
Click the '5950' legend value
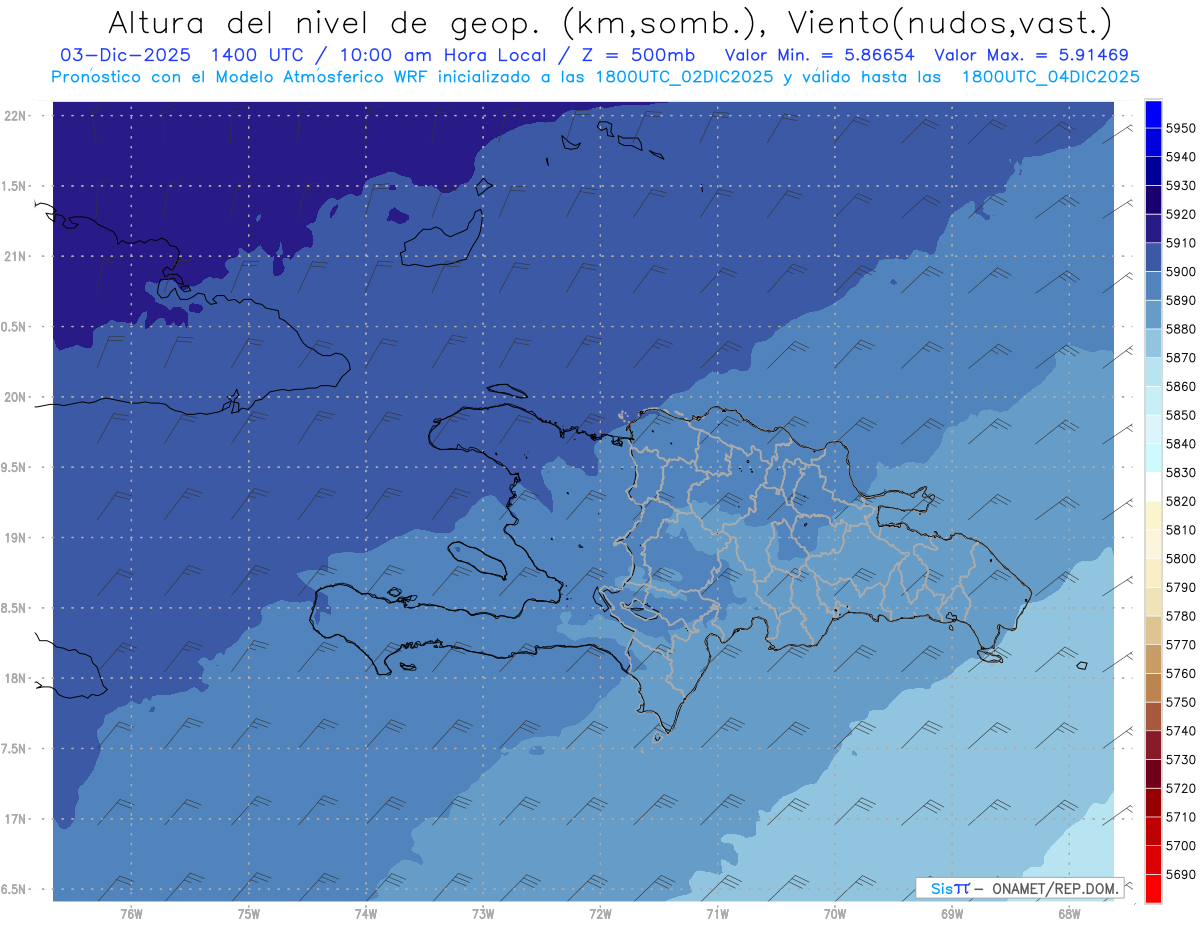coord(1180,128)
